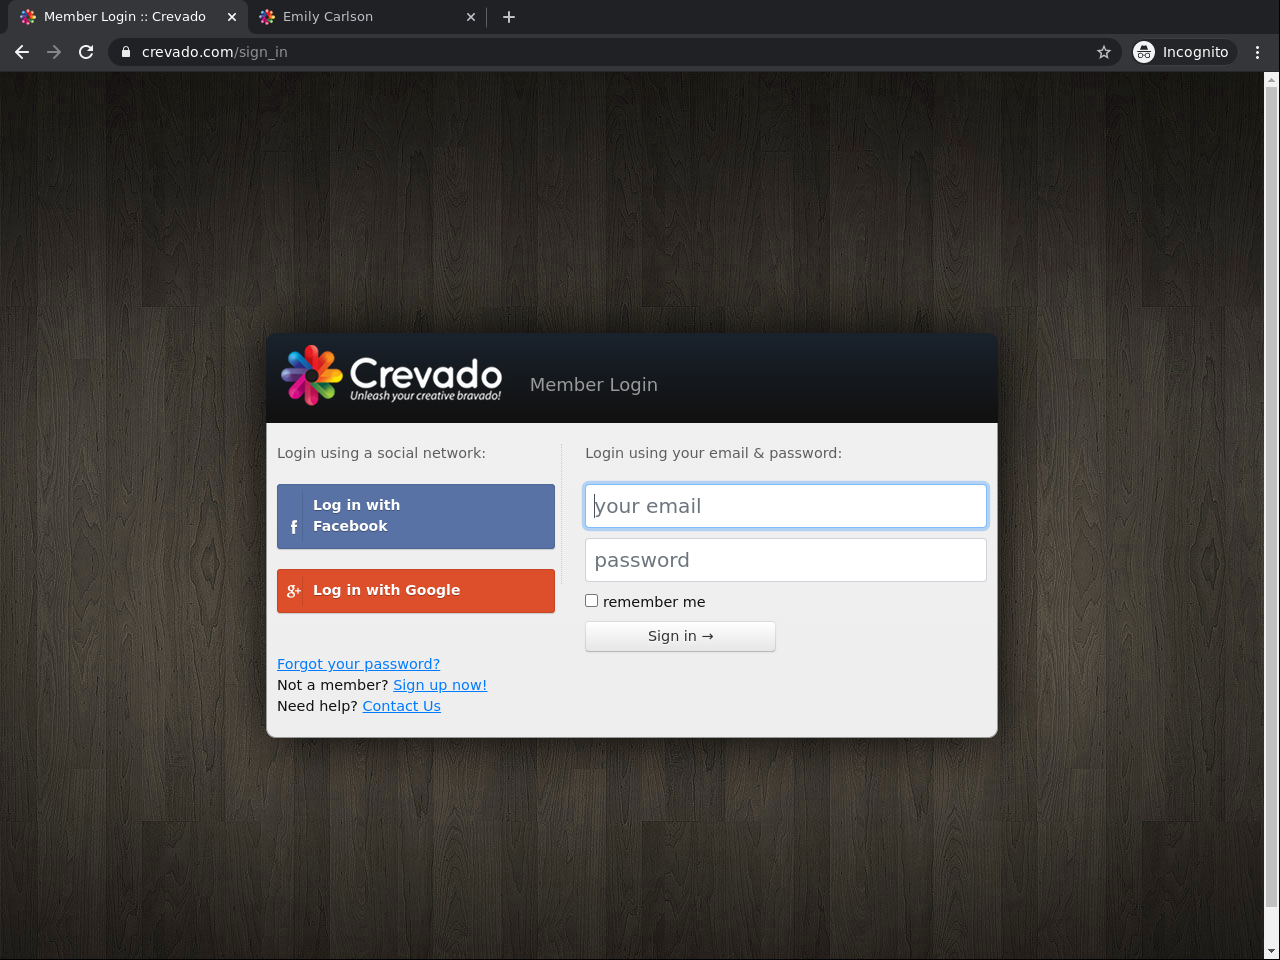Open the Forgot your password link
Image resolution: width=1280 pixels, height=960 pixels.
[358, 664]
